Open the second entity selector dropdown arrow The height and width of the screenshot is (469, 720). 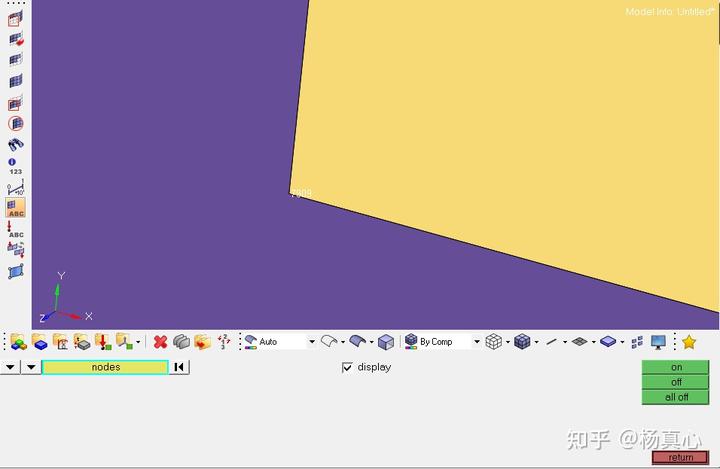31,367
